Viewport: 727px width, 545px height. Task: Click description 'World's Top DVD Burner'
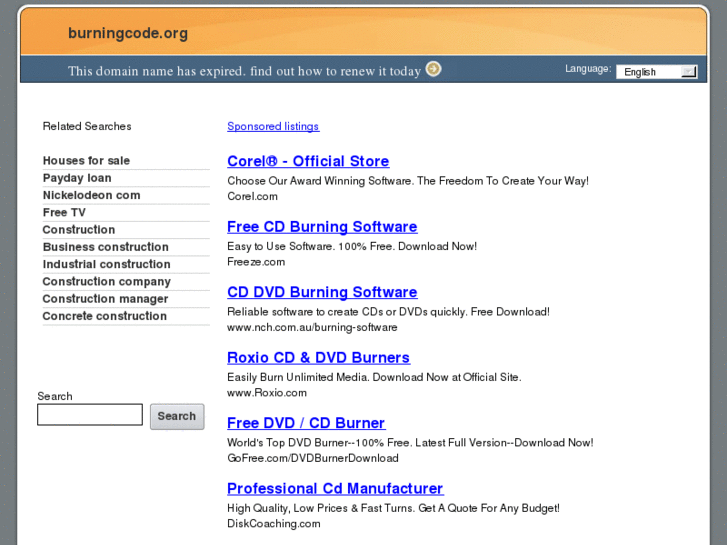pos(410,442)
